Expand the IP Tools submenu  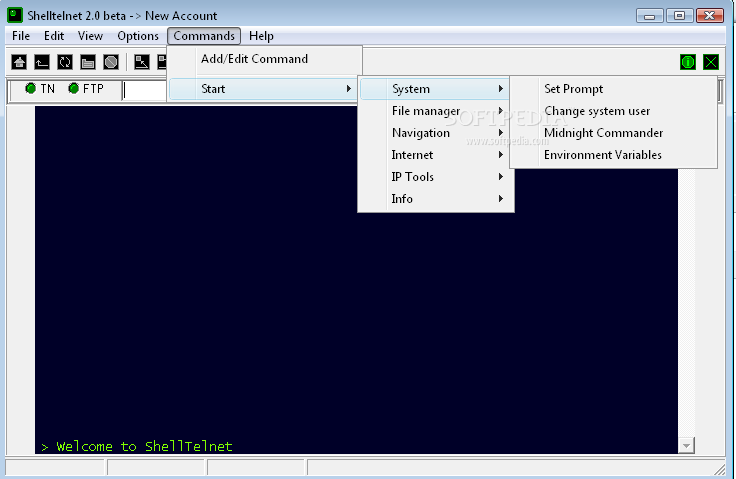pos(435,177)
